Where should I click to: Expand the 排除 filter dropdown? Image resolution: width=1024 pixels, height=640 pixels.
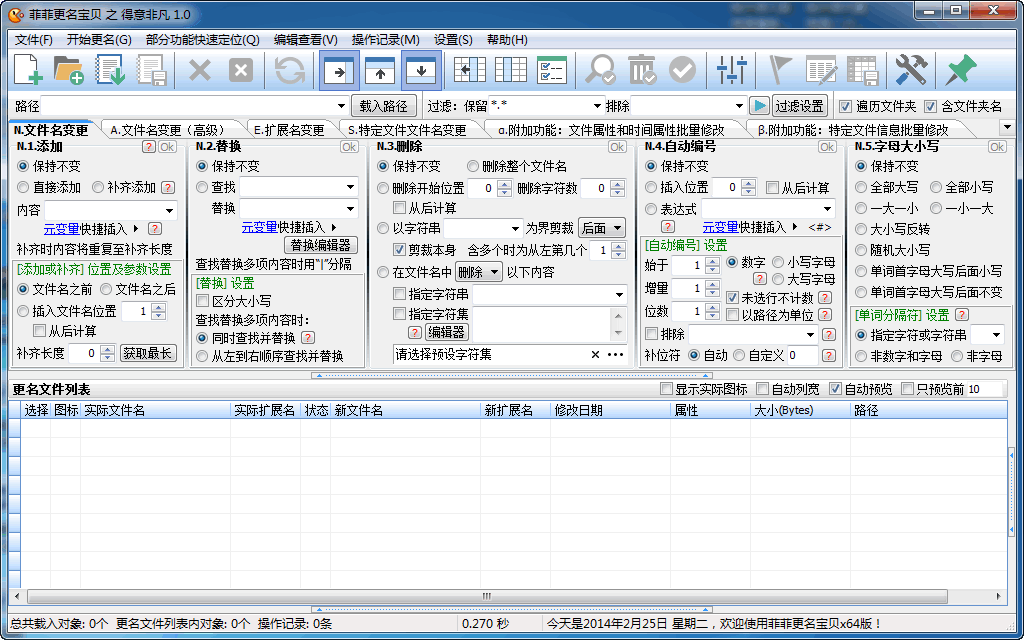point(738,106)
